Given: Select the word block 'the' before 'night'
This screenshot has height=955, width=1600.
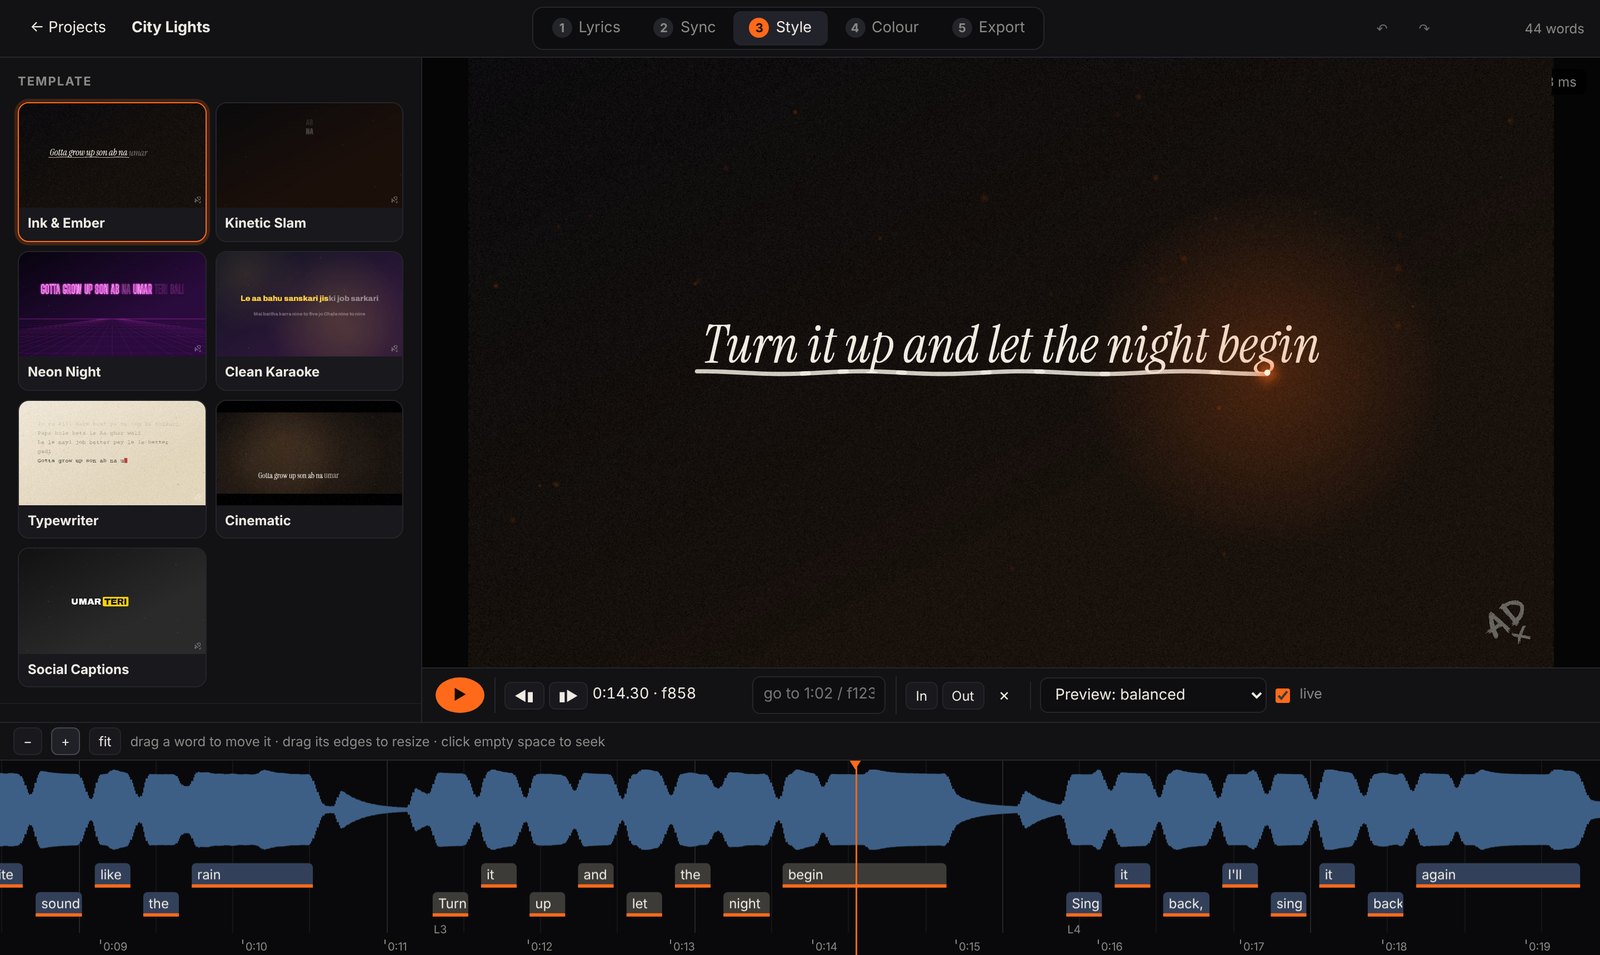Looking at the screenshot, I should tap(693, 875).
